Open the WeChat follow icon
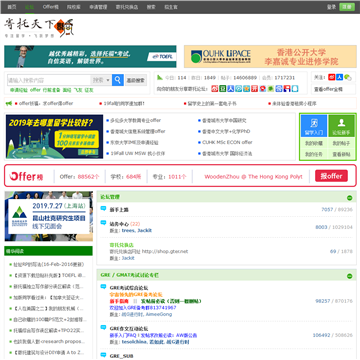Screen dimensions: 360x360 pyautogui.click(x=348, y=77)
